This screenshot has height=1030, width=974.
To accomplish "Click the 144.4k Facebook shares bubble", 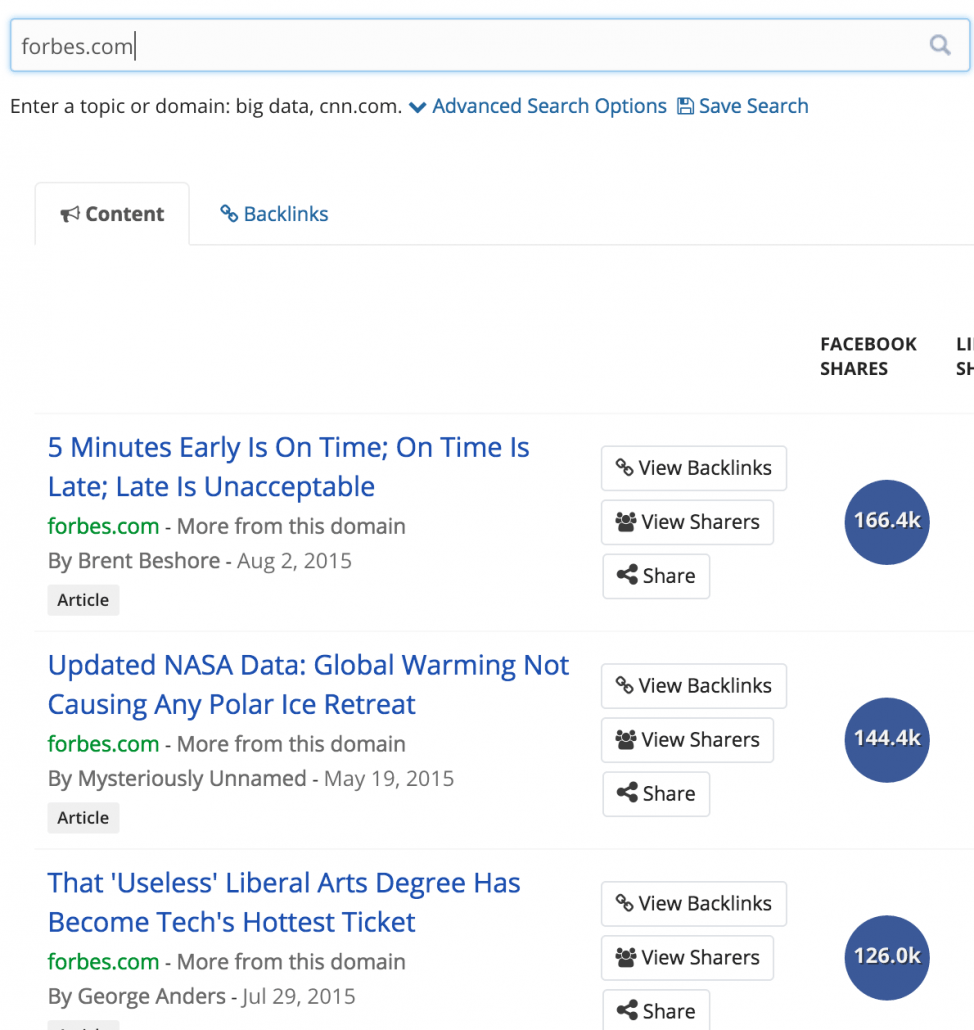I will coord(887,740).
